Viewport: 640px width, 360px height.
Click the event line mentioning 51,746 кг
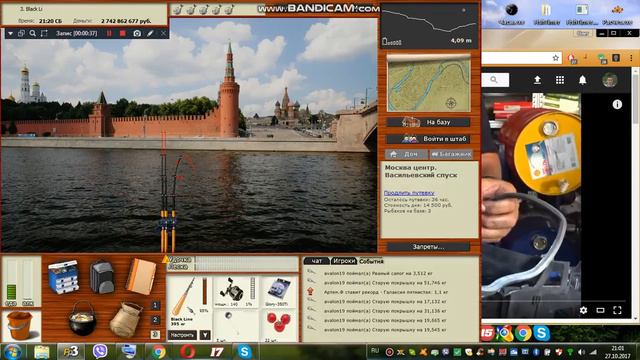click(x=384, y=283)
